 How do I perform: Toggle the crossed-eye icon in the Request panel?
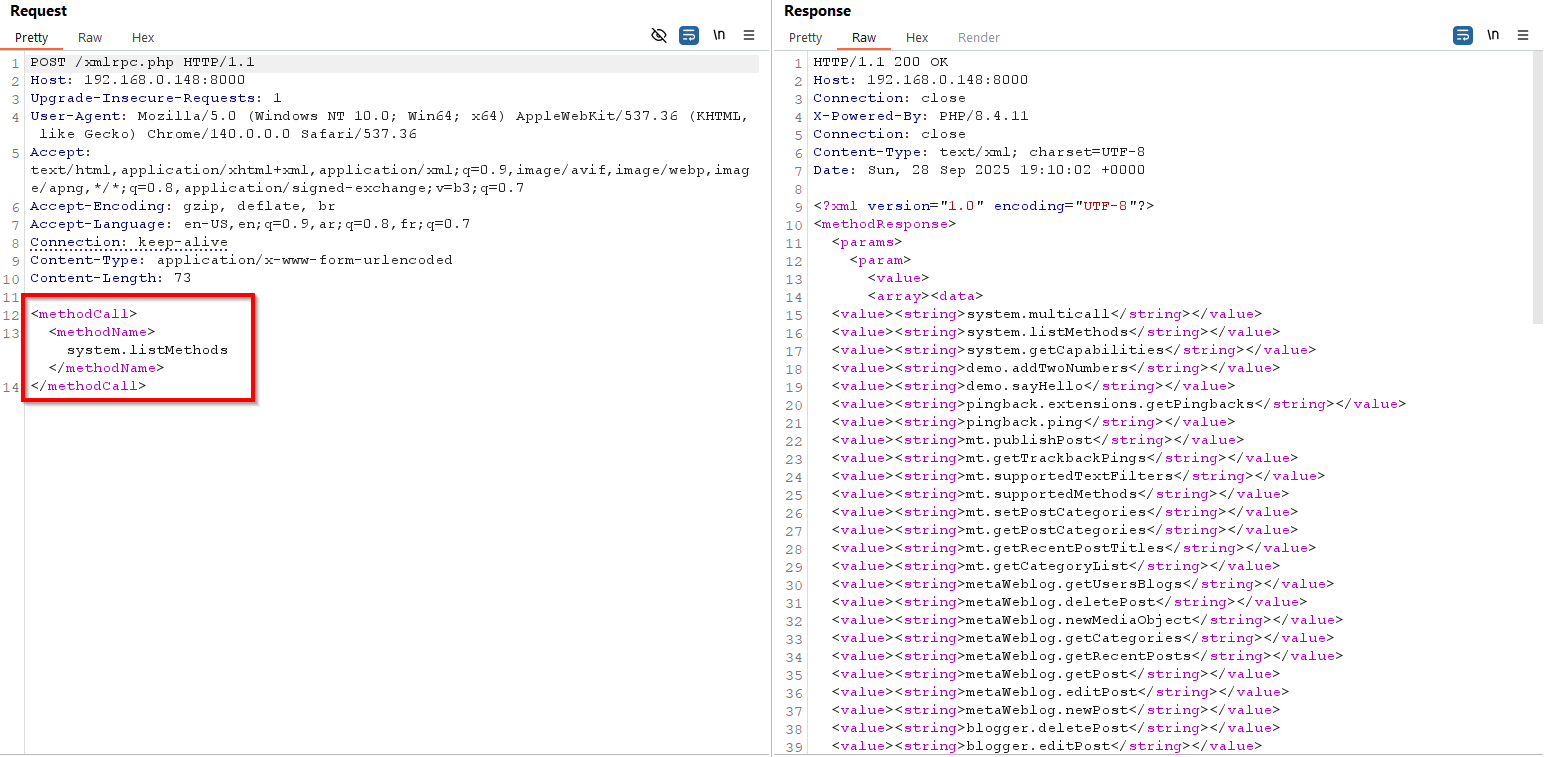[658, 35]
